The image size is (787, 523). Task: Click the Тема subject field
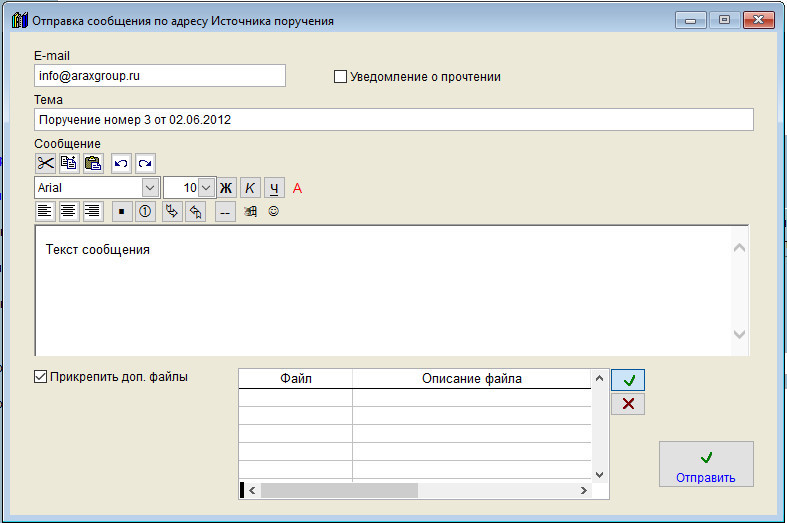pos(394,119)
